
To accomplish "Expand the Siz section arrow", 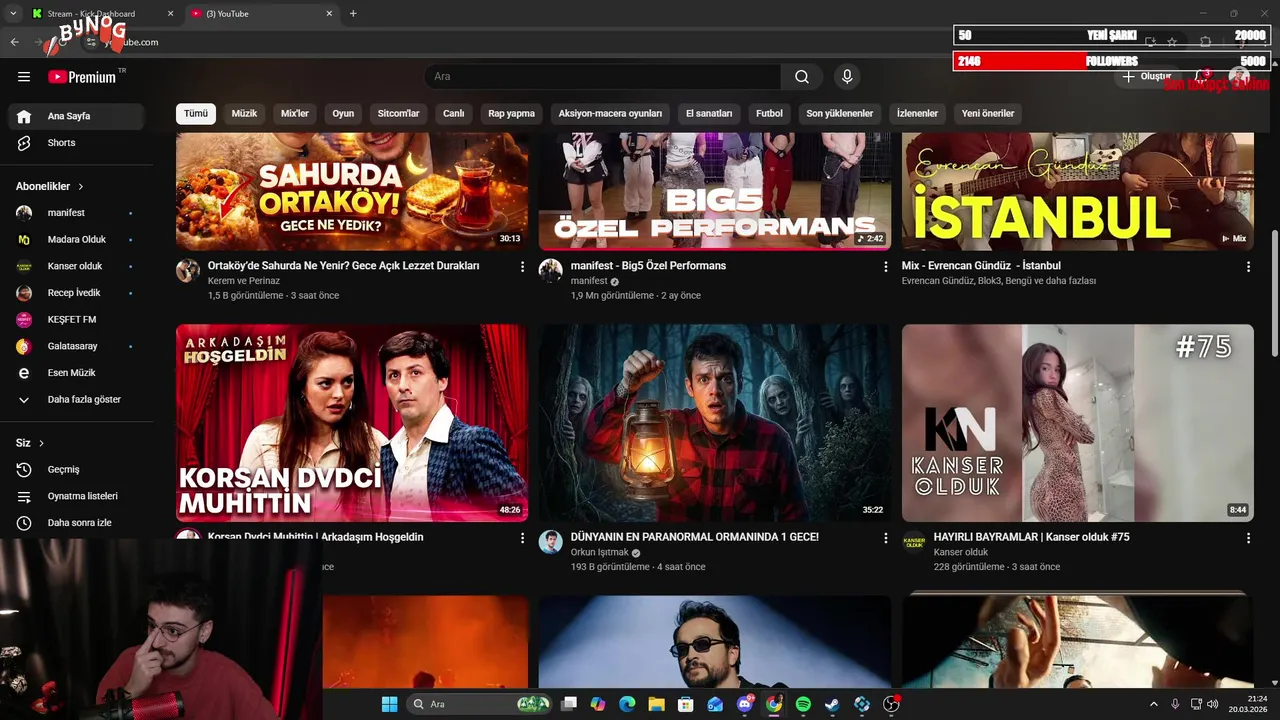I will coord(41,443).
